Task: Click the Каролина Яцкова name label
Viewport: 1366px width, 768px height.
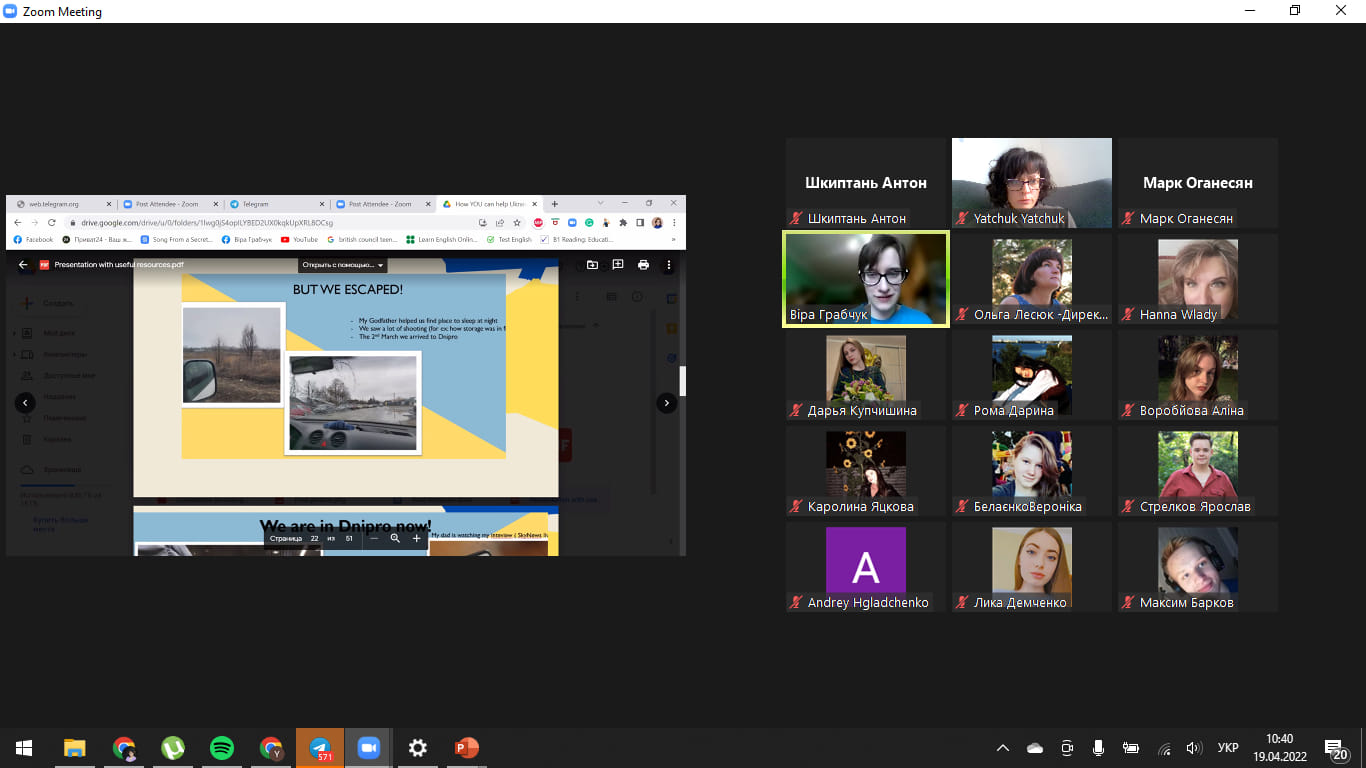Action: click(860, 506)
